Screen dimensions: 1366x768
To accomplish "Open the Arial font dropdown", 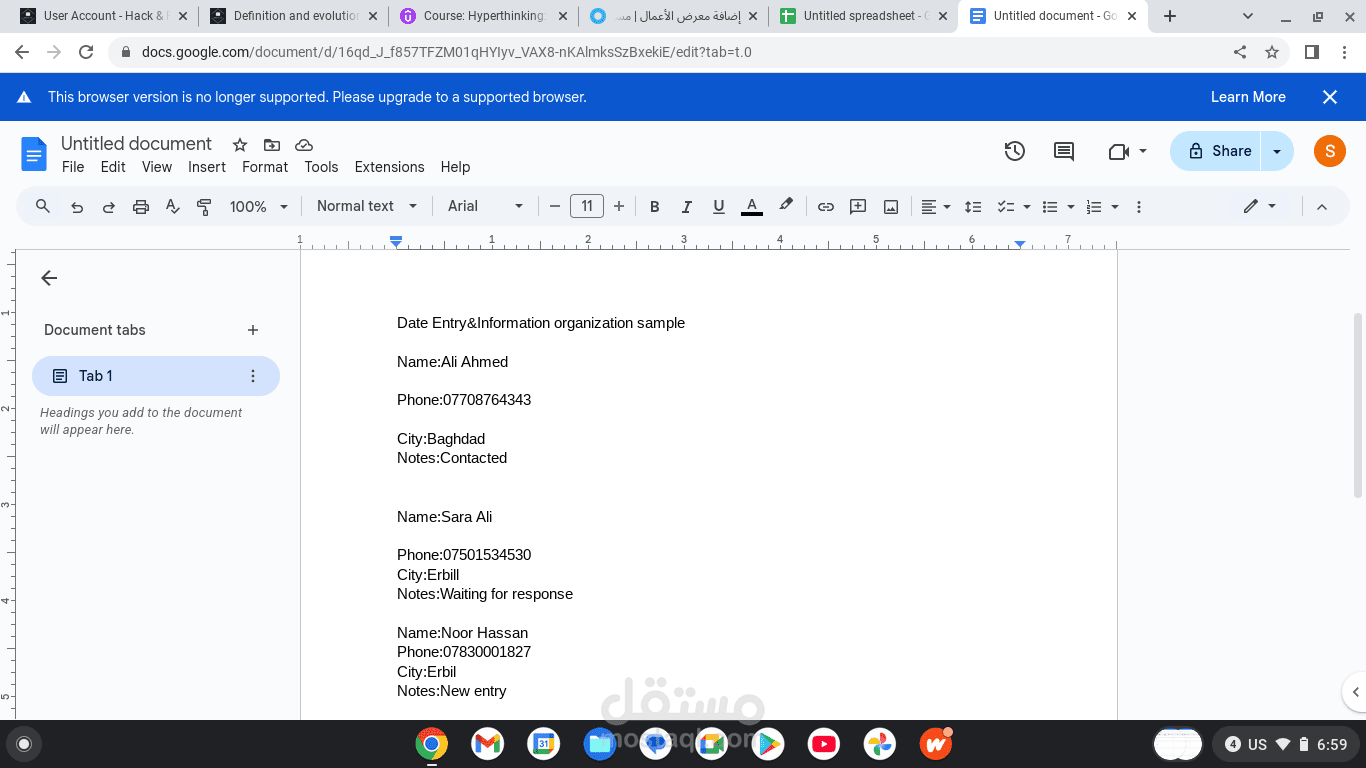I will 486,206.
